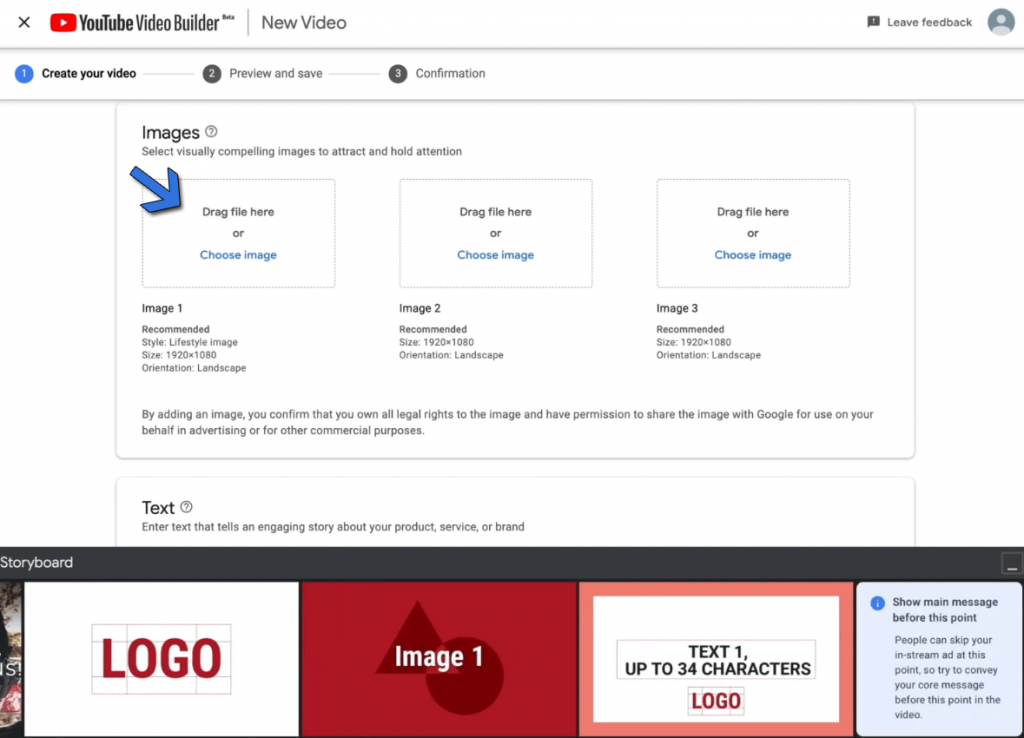Image resolution: width=1024 pixels, height=738 pixels.
Task: Click the Image 2 drop zone
Action: click(496, 233)
